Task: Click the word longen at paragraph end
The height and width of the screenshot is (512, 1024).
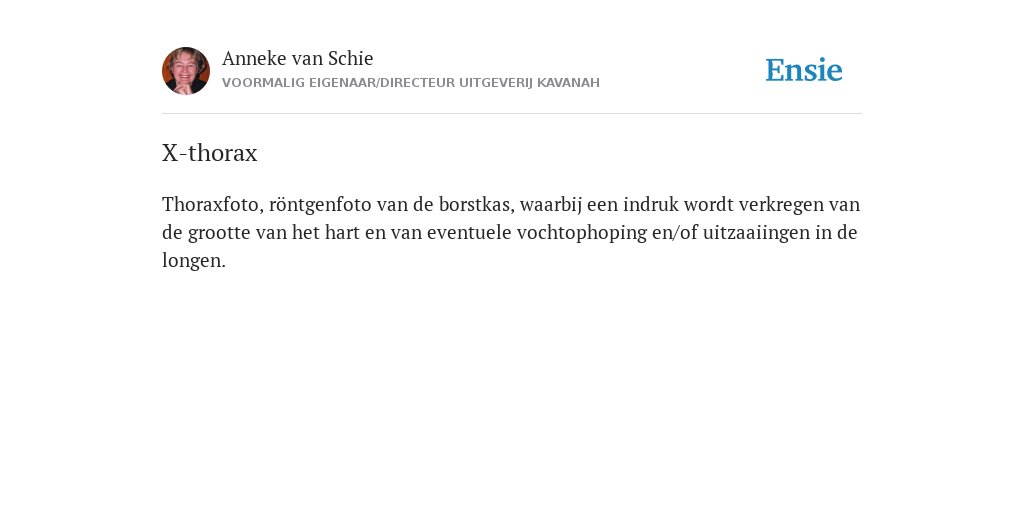Action: tap(193, 261)
